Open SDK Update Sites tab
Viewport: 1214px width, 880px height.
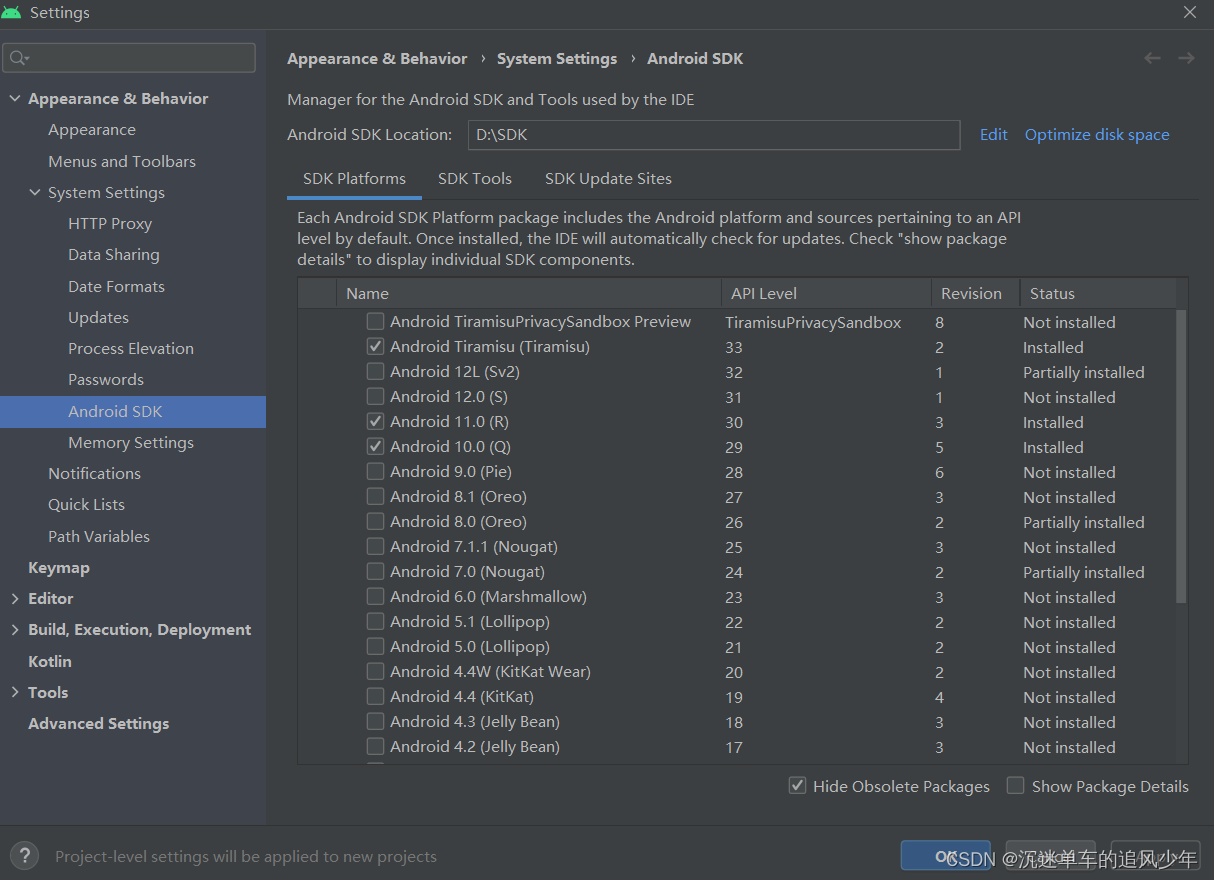[x=608, y=179]
